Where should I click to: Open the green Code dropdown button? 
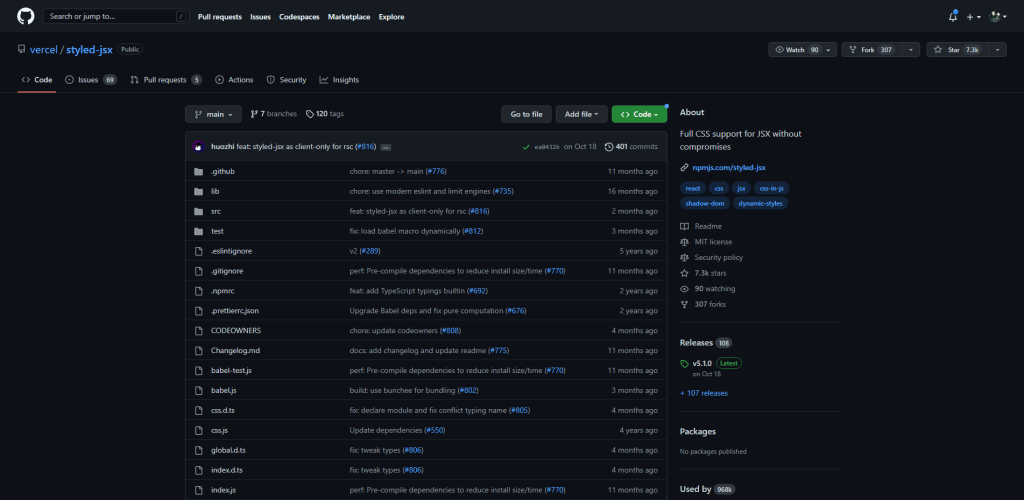click(639, 114)
